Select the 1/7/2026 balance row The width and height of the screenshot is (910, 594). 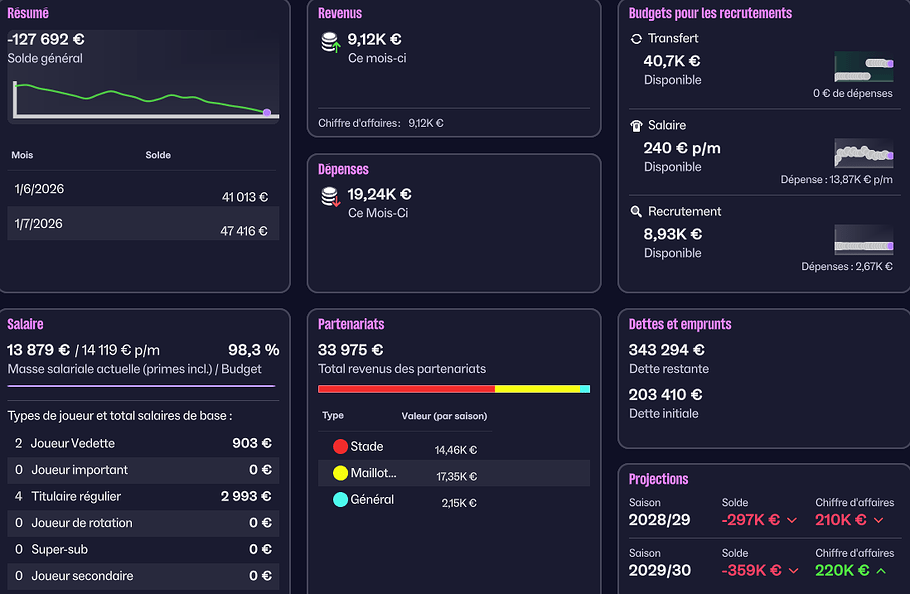pos(143,223)
